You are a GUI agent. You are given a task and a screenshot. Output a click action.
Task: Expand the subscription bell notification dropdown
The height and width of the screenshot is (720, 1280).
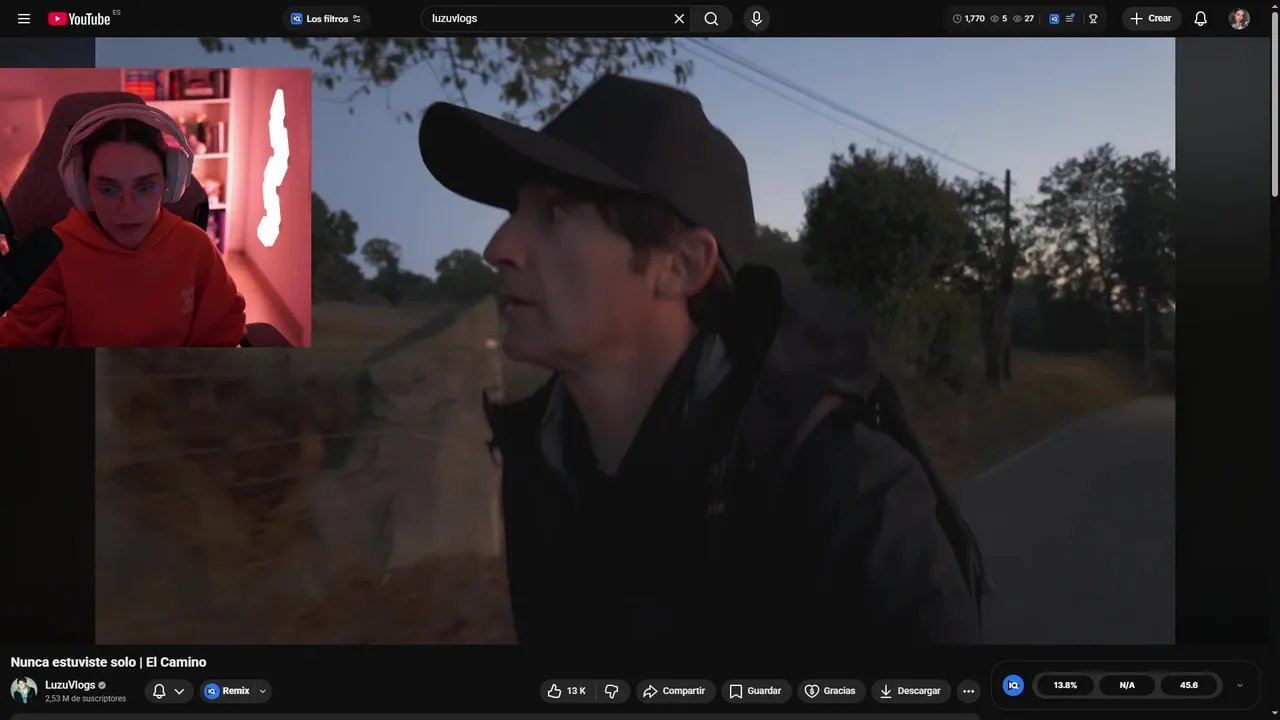168,691
